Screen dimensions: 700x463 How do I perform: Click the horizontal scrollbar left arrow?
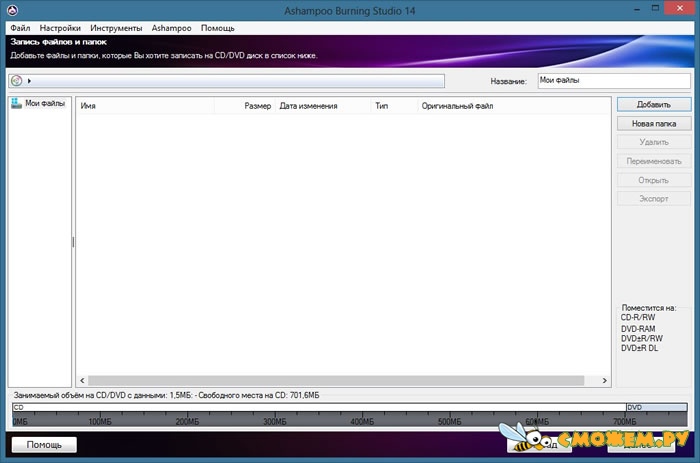[82, 380]
